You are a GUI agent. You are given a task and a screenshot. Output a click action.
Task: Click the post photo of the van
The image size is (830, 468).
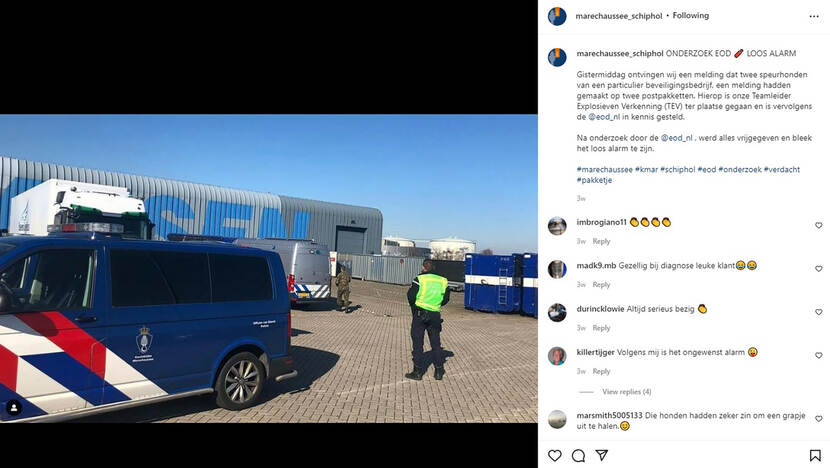tap(268, 268)
